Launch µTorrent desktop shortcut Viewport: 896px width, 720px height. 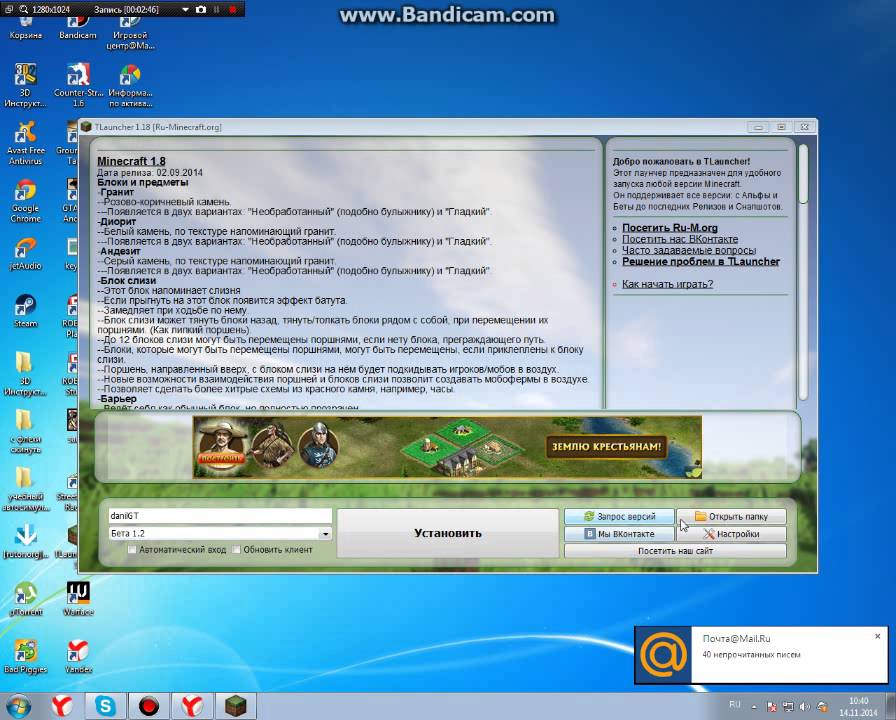point(26,598)
